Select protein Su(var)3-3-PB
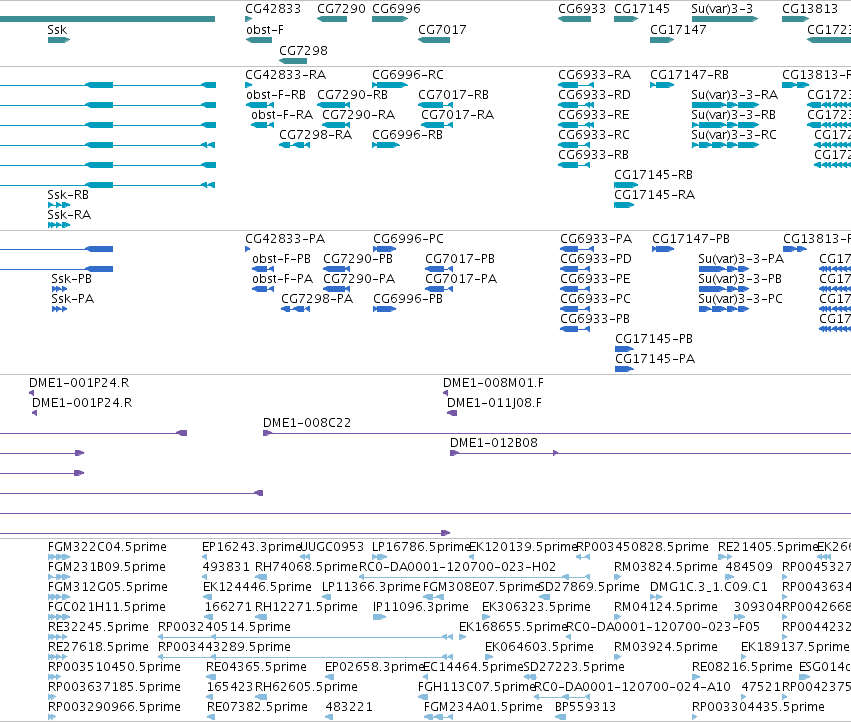The width and height of the screenshot is (851, 722). pos(740,278)
